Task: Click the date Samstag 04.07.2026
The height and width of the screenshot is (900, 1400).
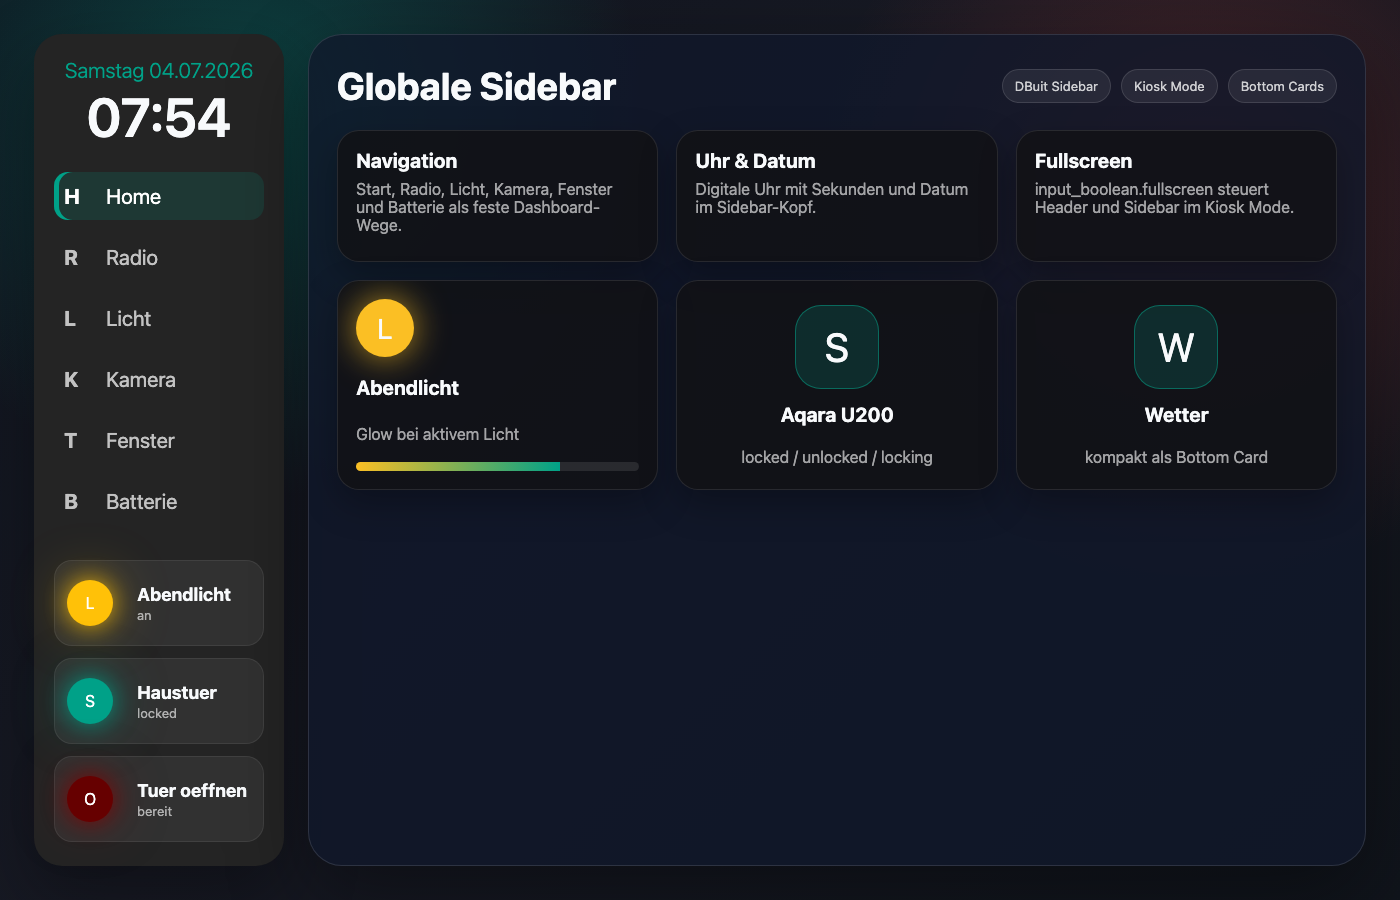Action: (x=159, y=71)
